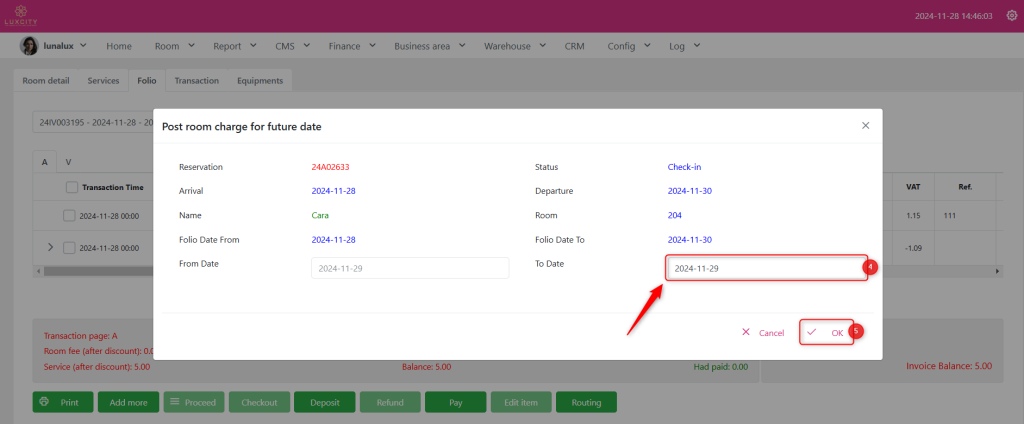Click the Routing button
Screen dimensions: 1024x424
(x=586, y=402)
